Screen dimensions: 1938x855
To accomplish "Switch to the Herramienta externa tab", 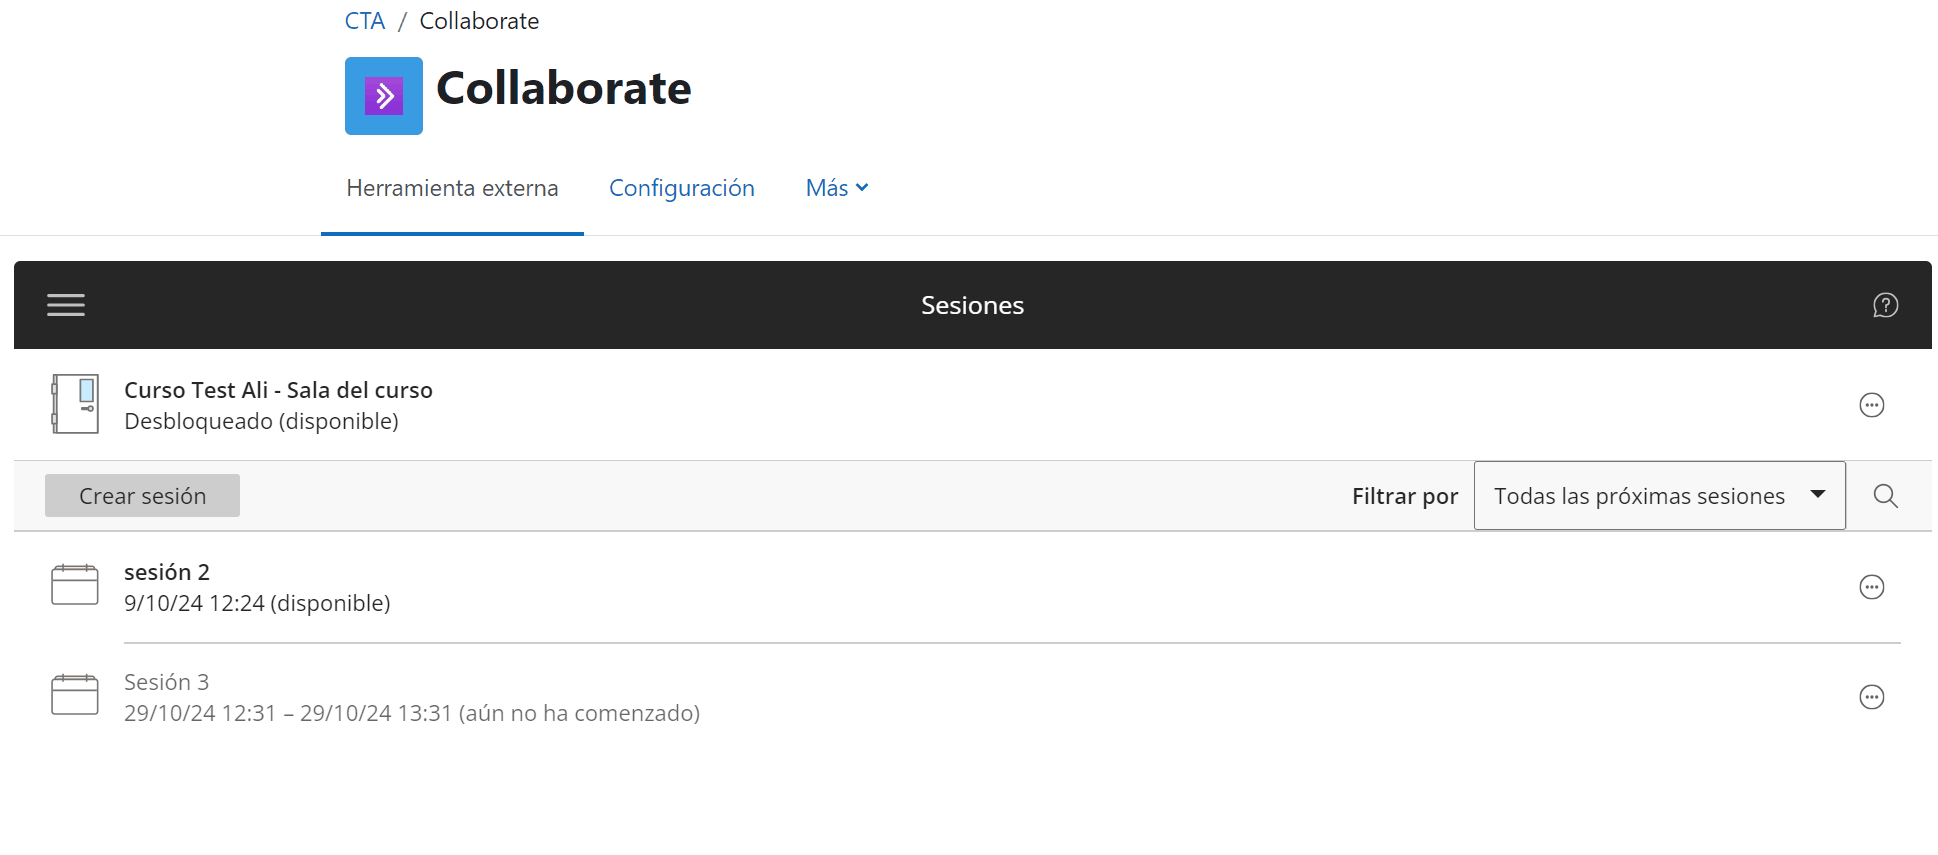I will click(x=452, y=188).
